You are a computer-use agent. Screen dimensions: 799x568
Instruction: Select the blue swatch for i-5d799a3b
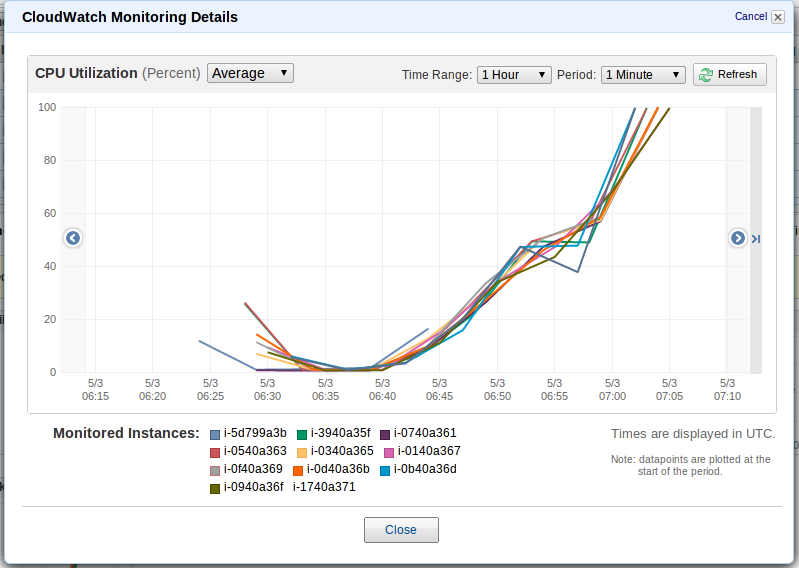(x=215, y=435)
